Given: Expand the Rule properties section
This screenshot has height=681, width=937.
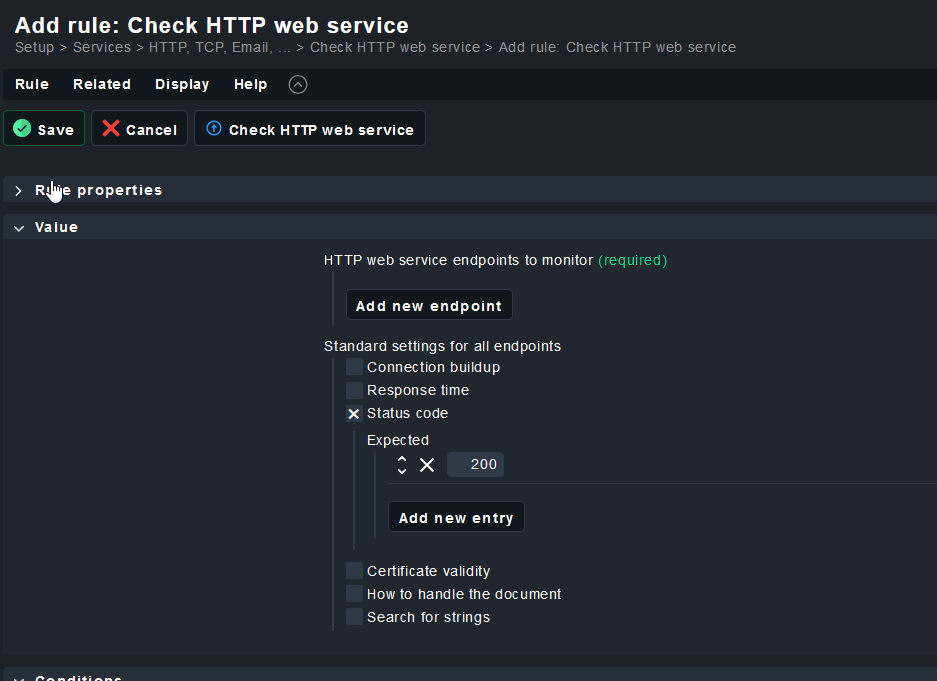Looking at the screenshot, I should point(18,190).
